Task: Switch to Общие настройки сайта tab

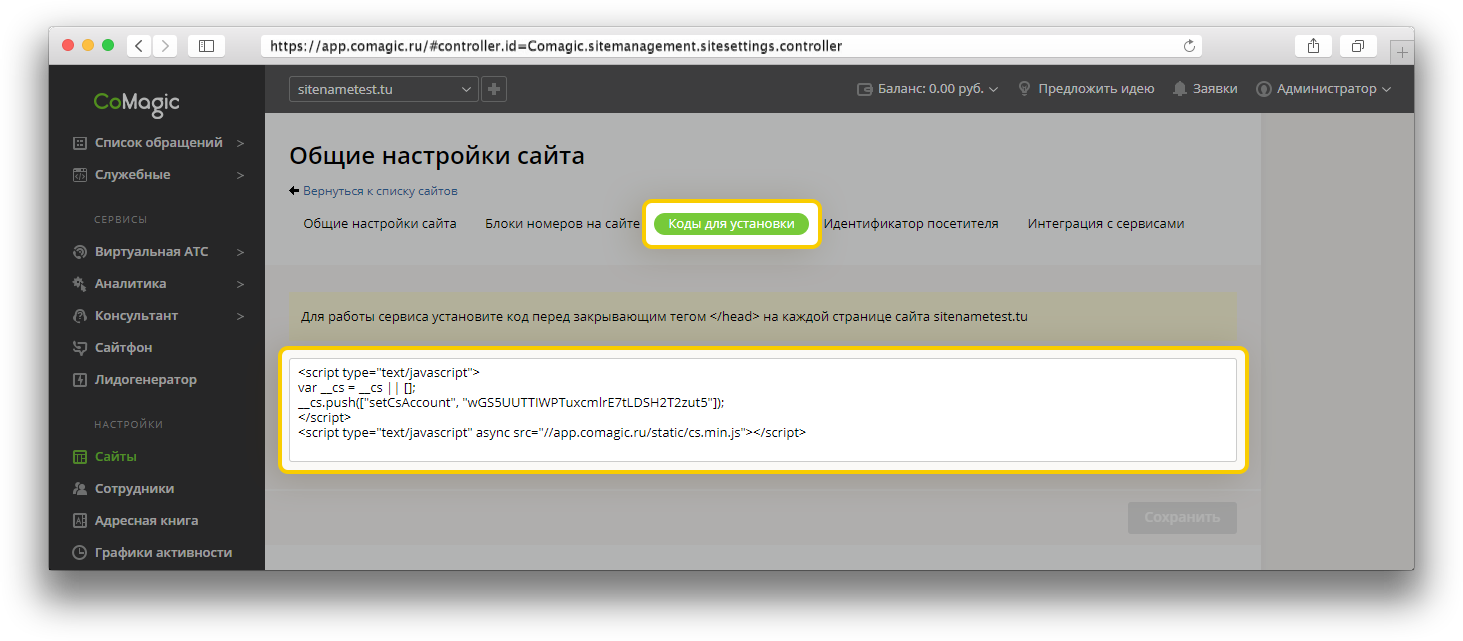Action: tap(380, 224)
